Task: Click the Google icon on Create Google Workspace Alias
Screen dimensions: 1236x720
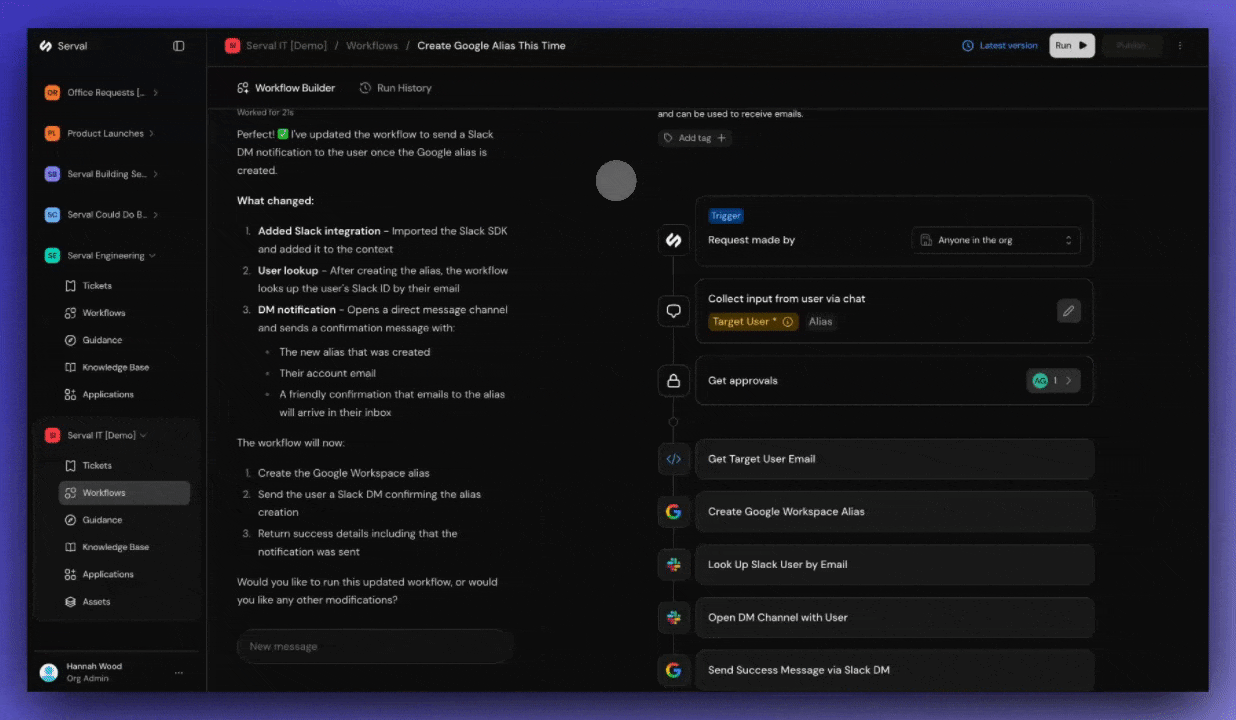Action: click(673, 511)
